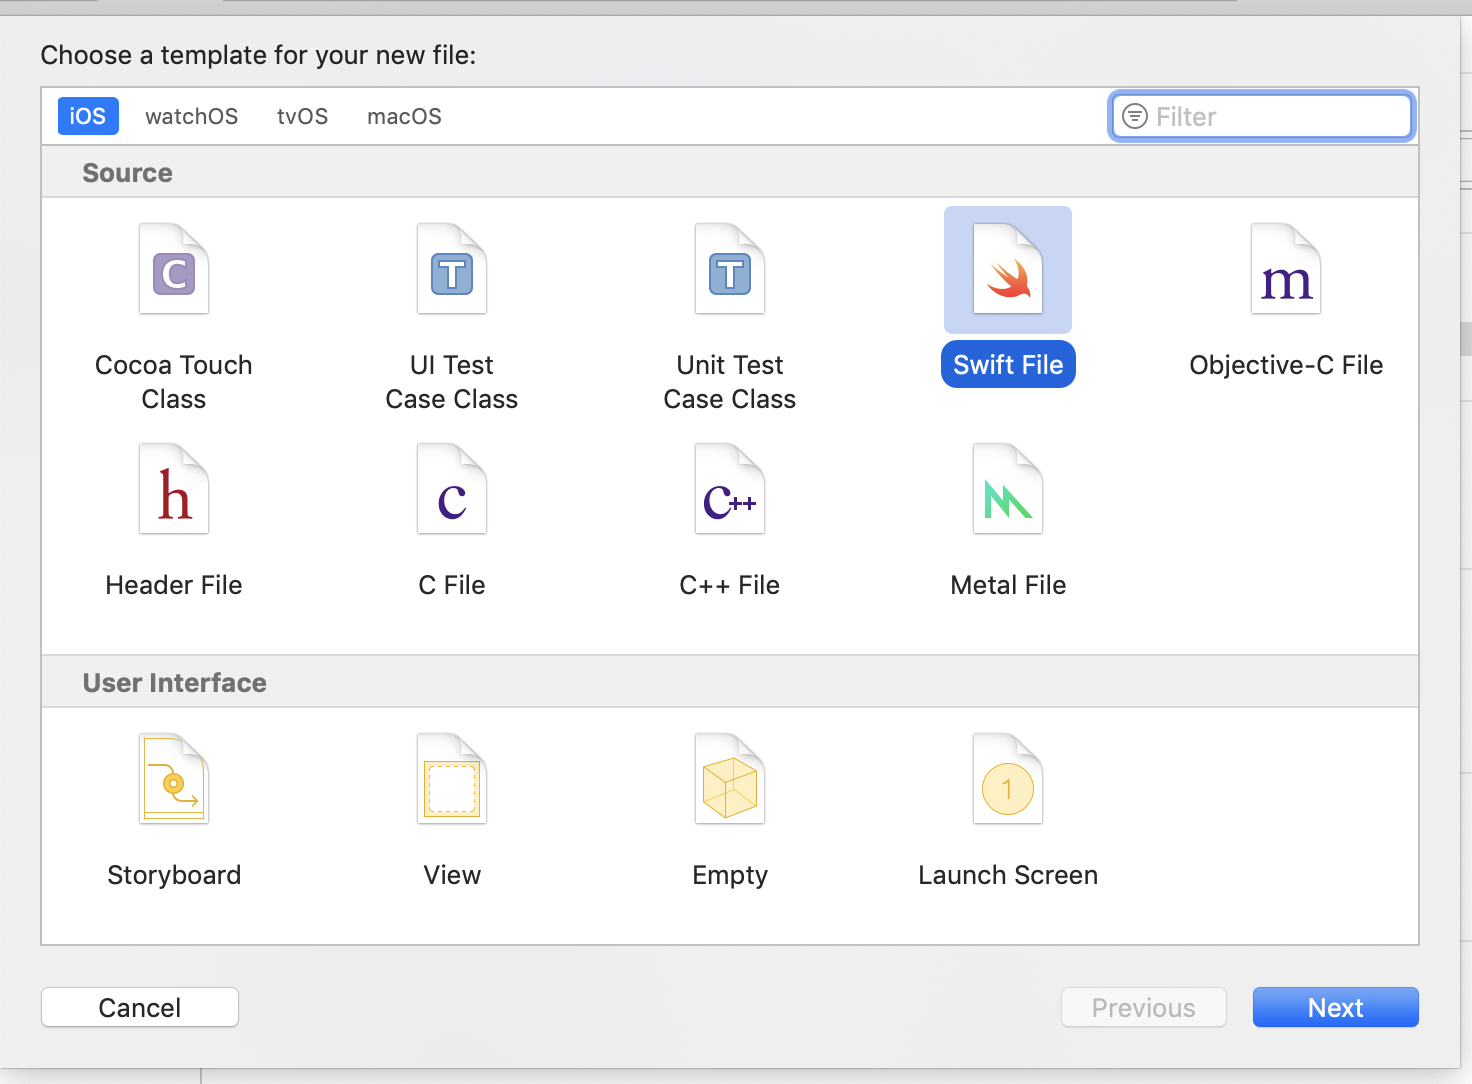Select the iOS platform tab
This screenshot has width=1472, height=1084.
point(88,116)
